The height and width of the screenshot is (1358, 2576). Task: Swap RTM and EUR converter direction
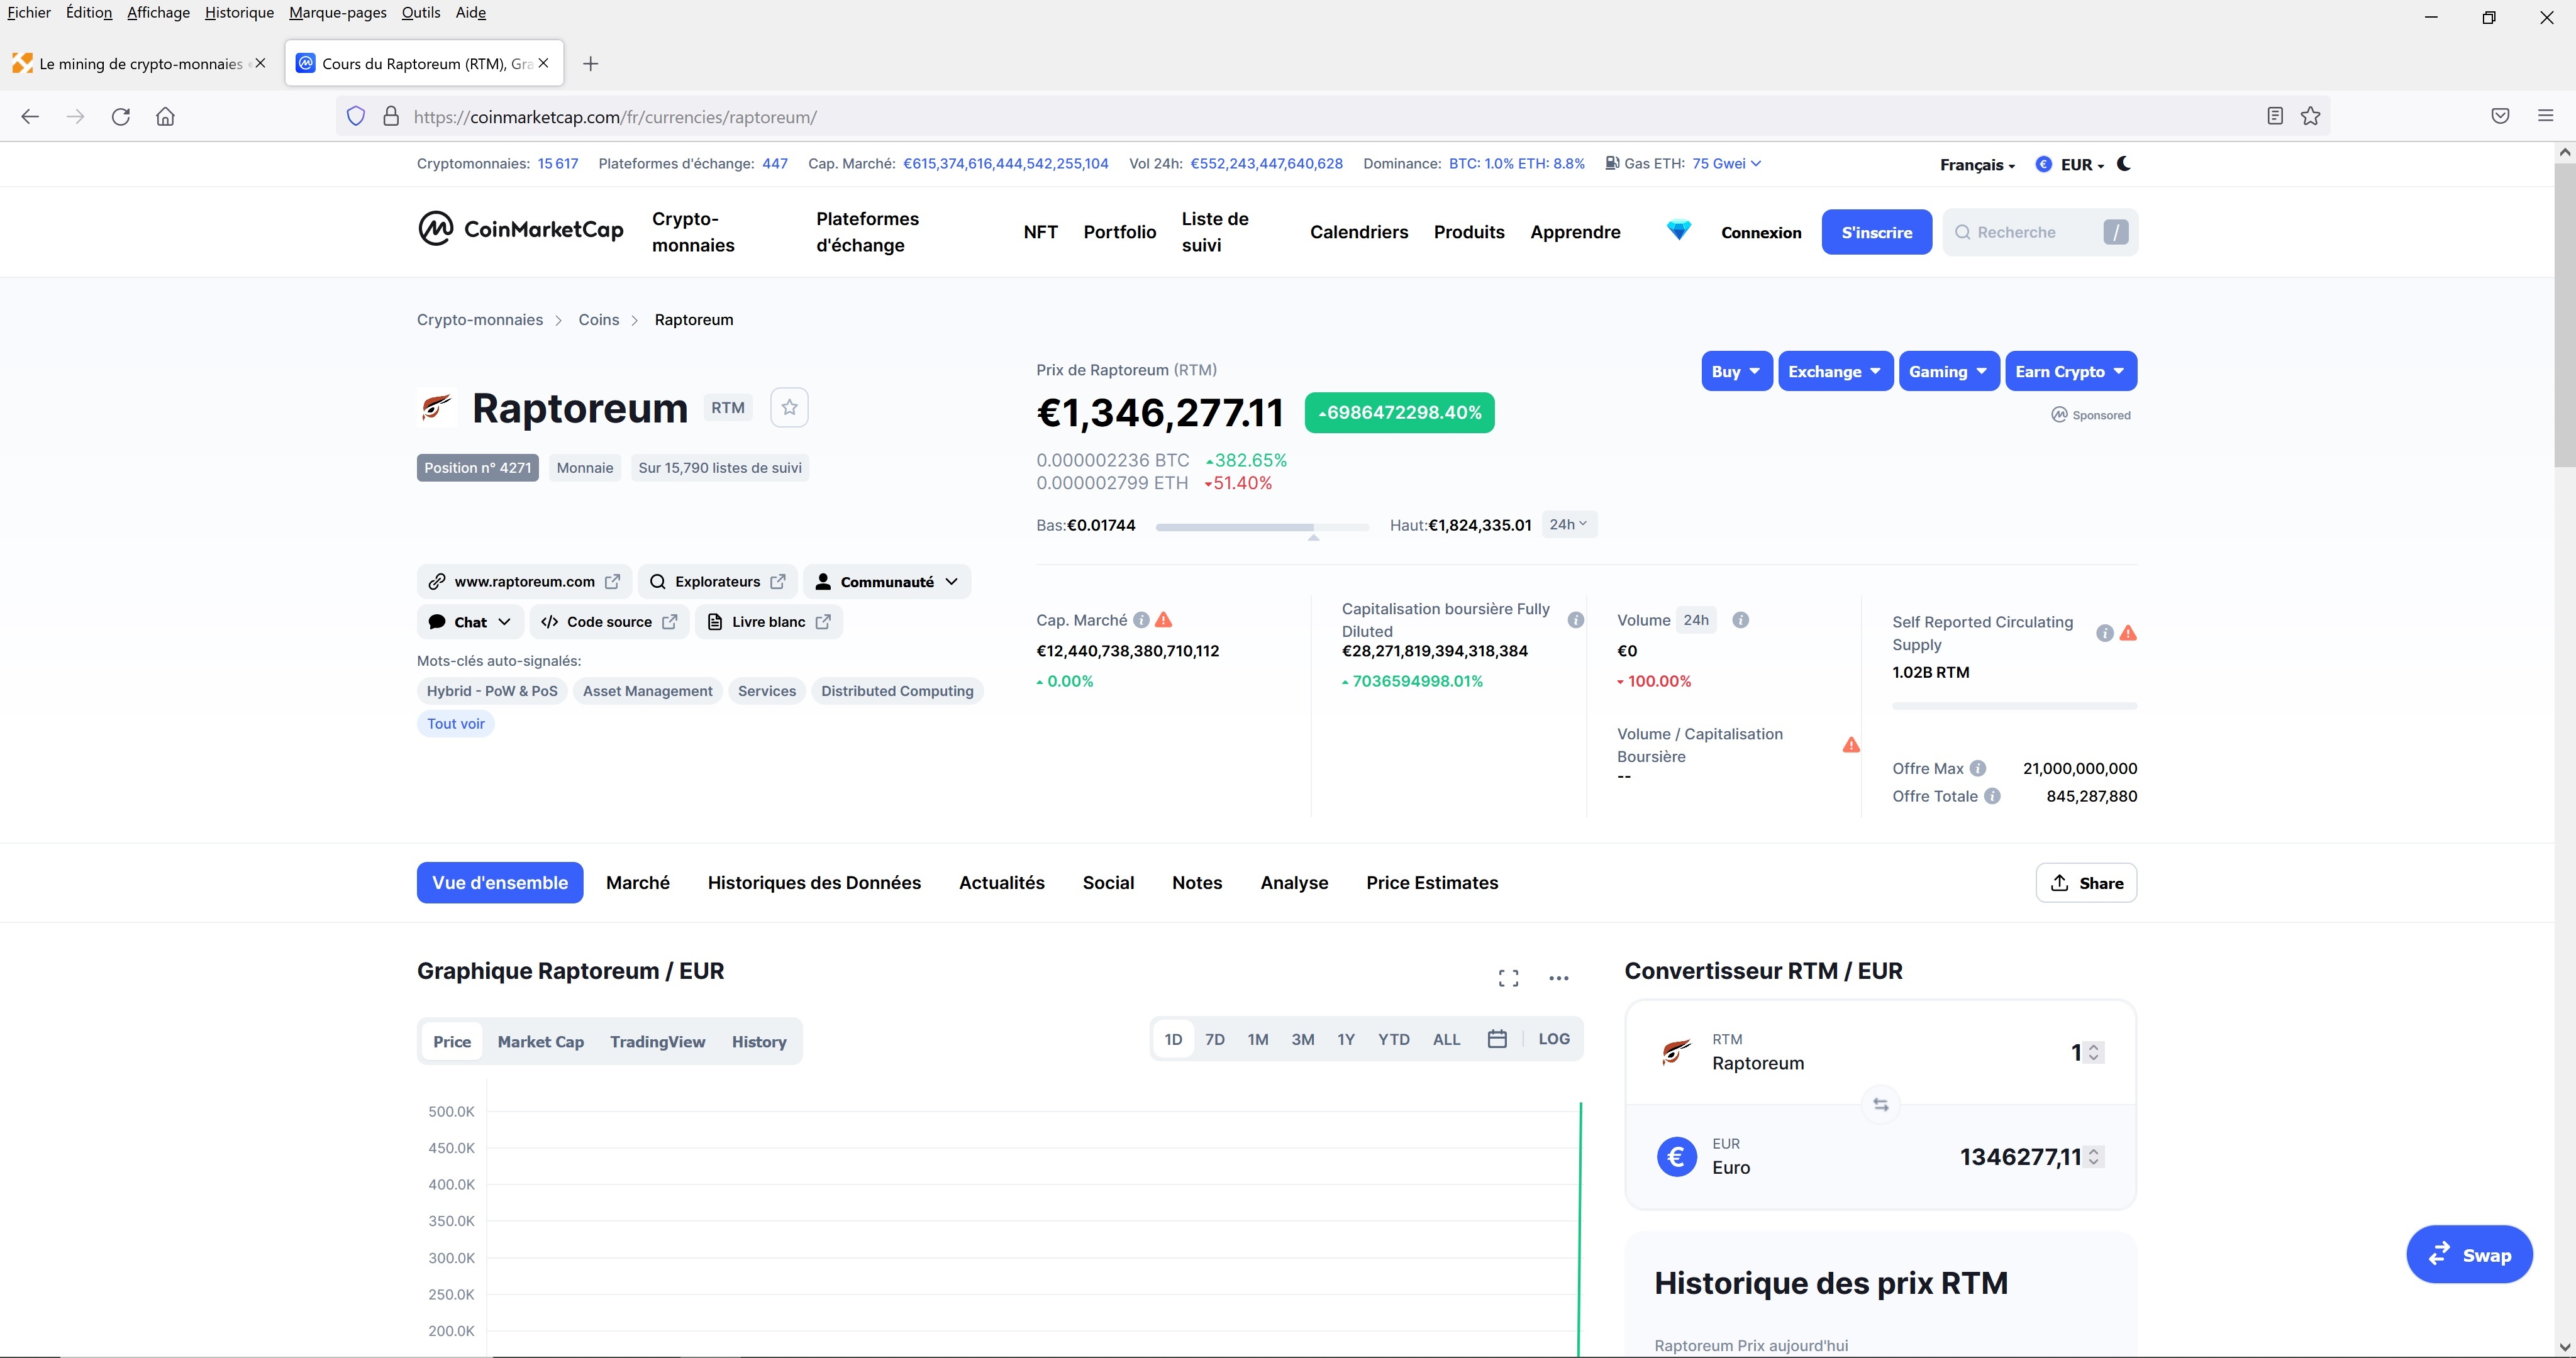[1881, 1105]
